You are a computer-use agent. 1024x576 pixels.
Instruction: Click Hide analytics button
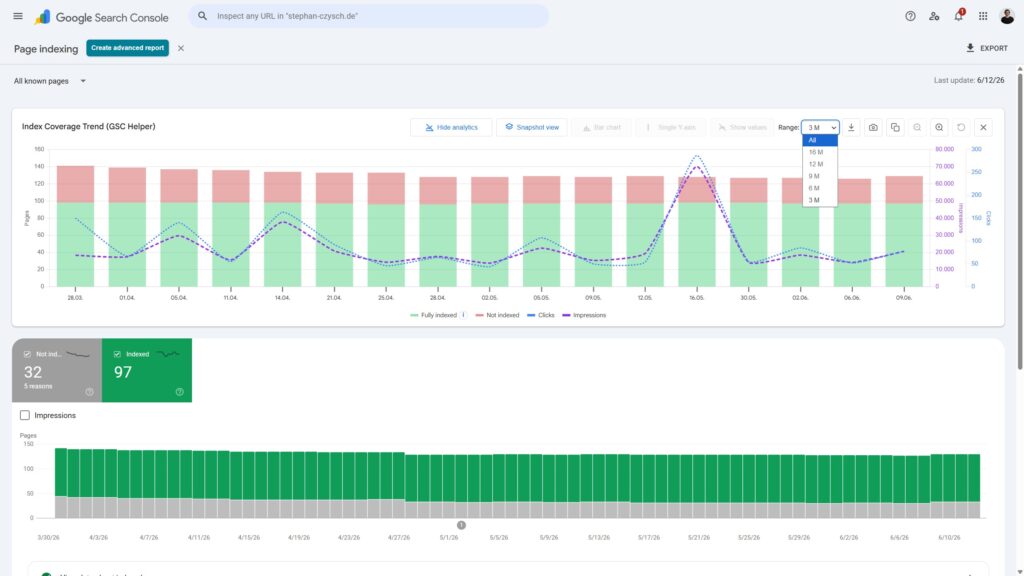point(451,127)
